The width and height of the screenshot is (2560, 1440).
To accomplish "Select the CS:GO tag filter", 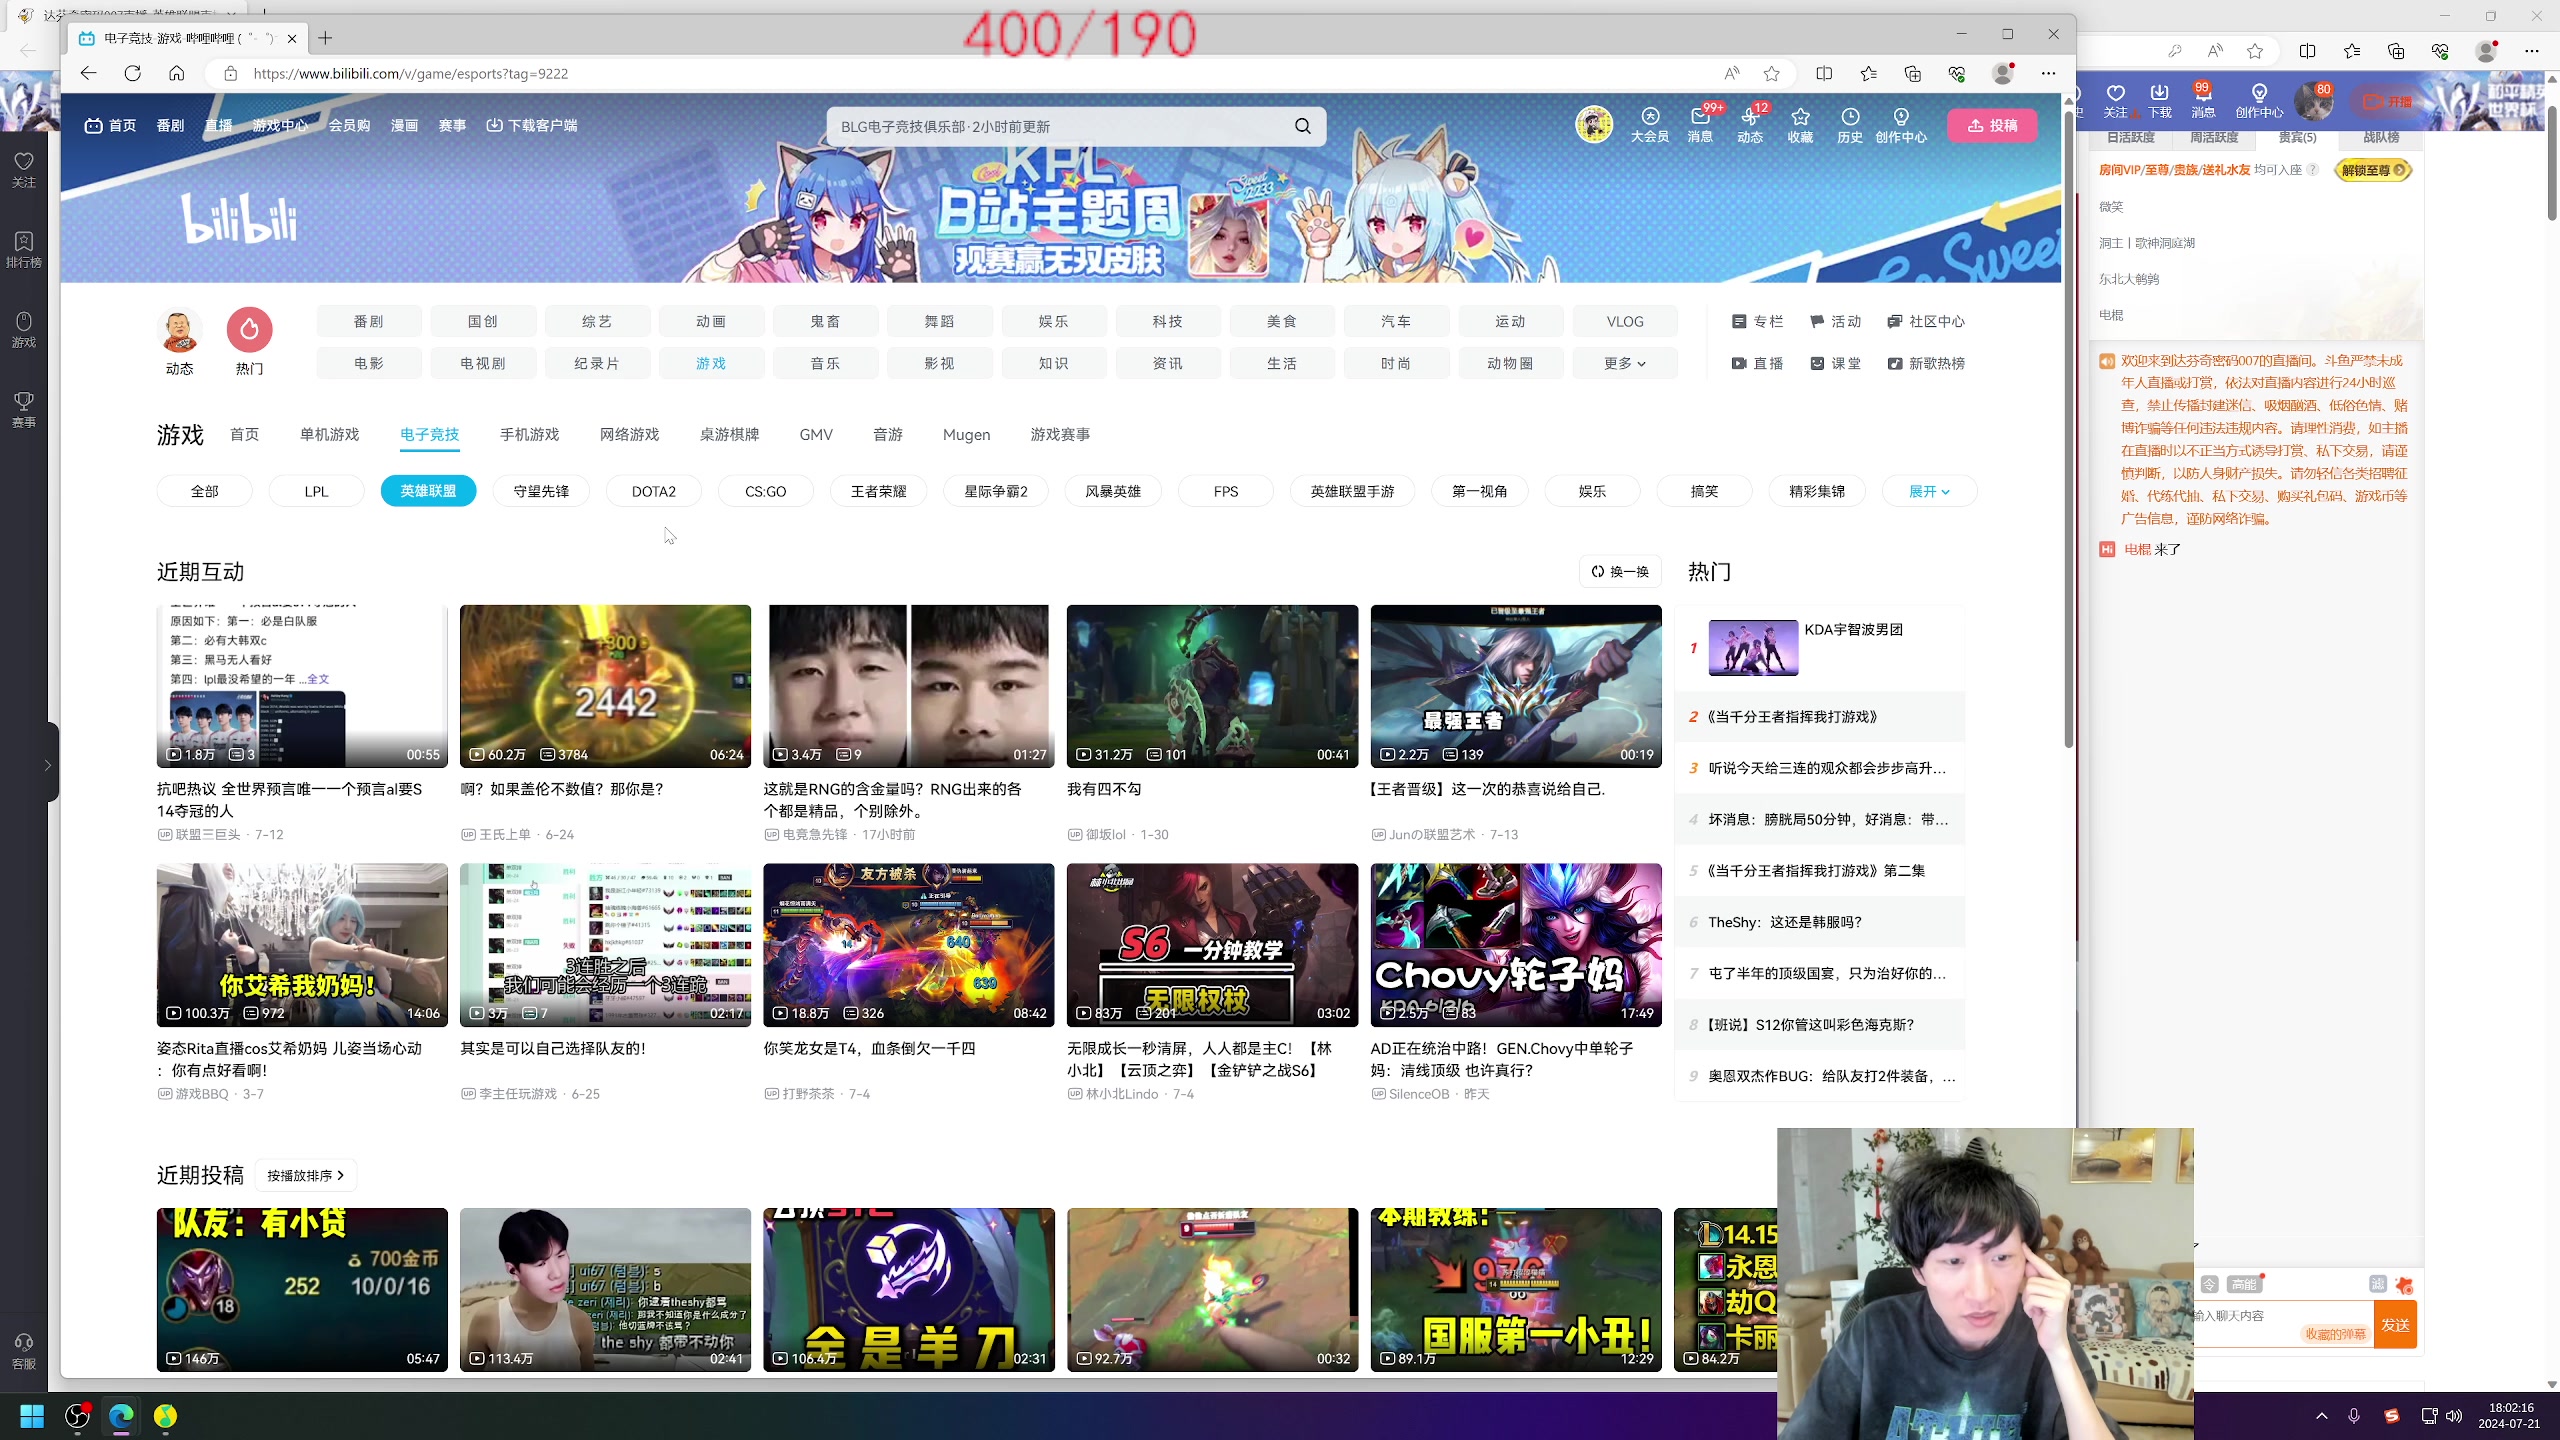I will point(766,491).
